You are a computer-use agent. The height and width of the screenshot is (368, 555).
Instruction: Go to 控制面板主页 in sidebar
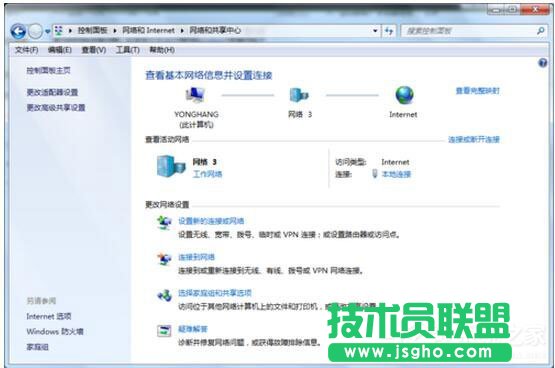48,70
